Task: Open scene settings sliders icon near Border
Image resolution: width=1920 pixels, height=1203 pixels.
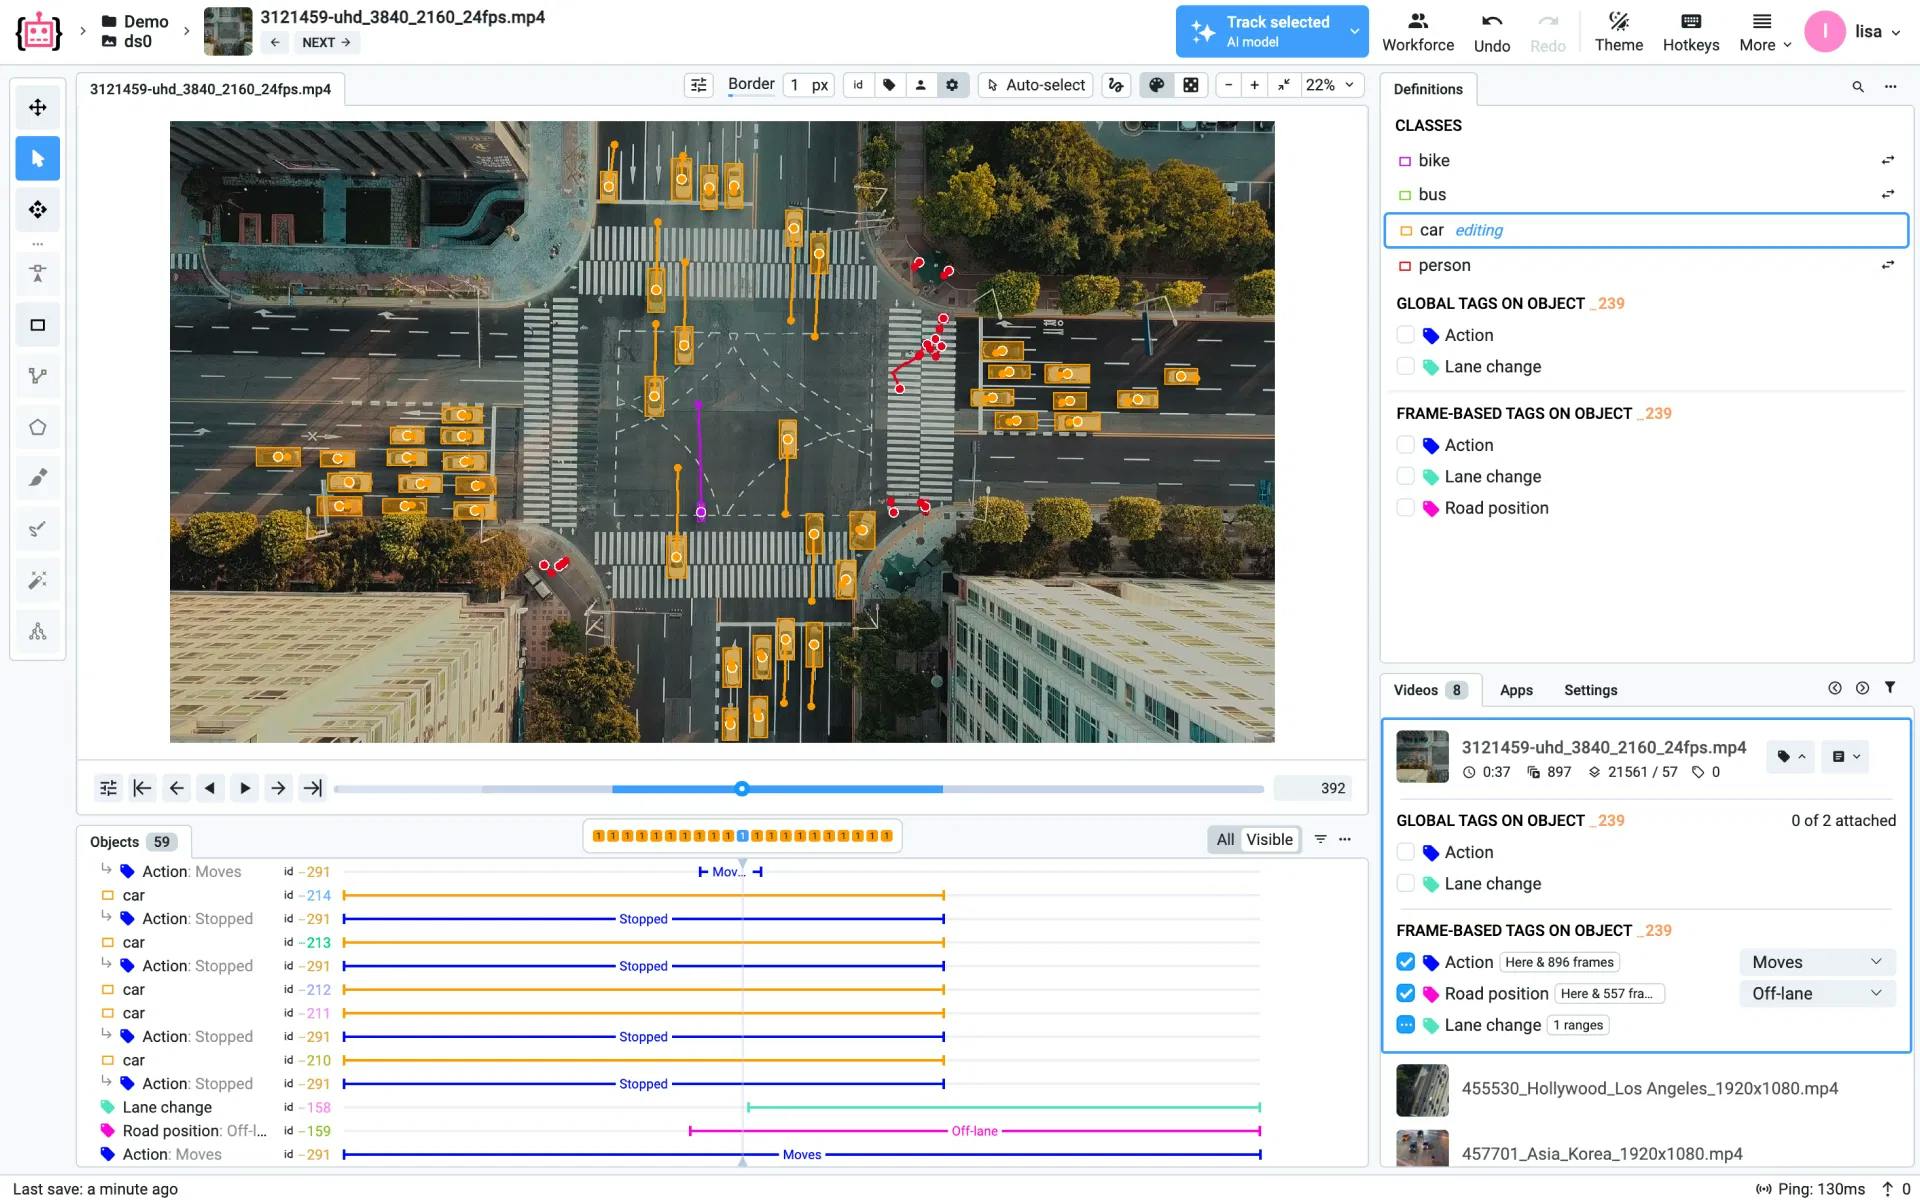Action: pos(699,85)
